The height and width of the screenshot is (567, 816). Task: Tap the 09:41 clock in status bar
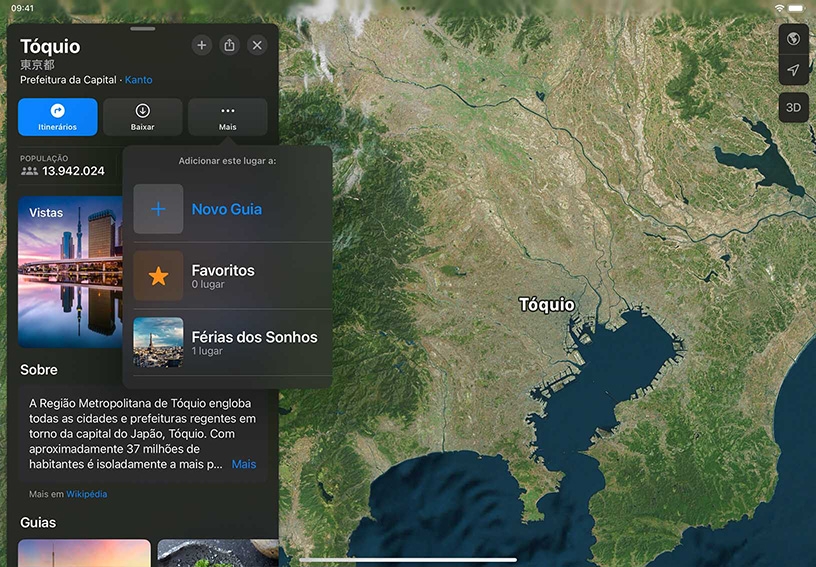[x=22, y=8]
